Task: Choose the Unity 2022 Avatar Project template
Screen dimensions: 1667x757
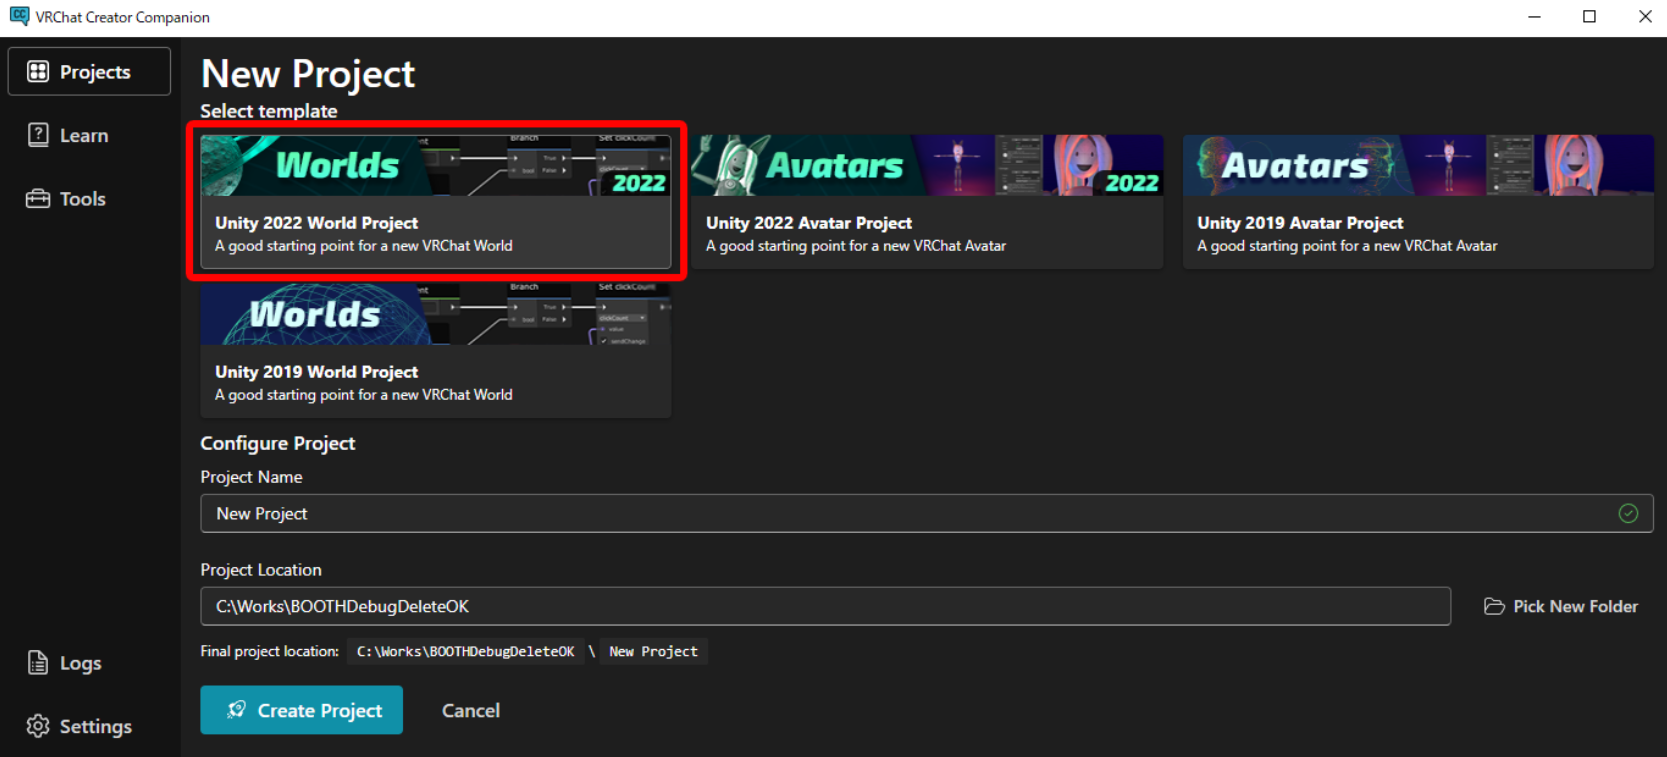Action: (x=927, y=202)
